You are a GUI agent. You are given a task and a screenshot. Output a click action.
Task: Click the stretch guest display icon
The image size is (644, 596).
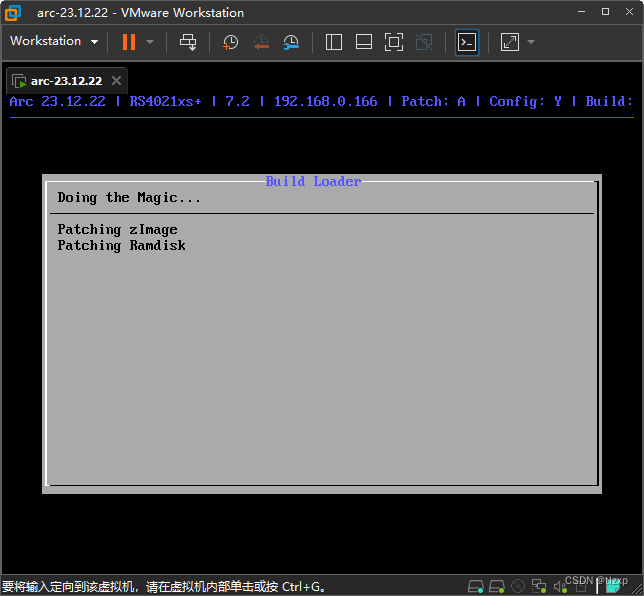tap(510, 42)
